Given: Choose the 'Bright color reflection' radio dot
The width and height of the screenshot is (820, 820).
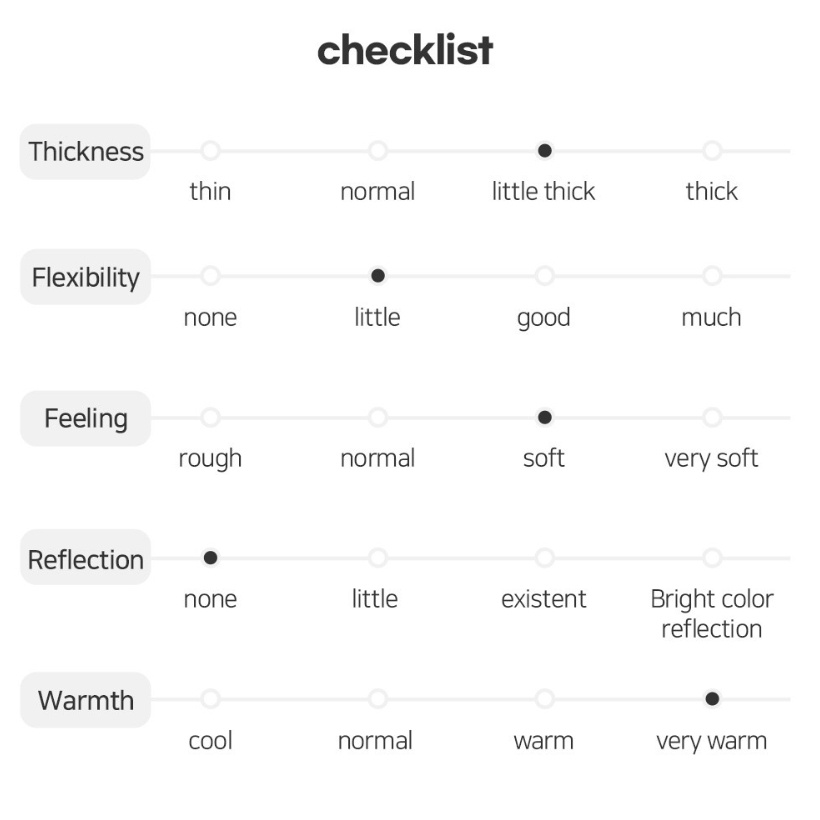Looking at the screenshot, I should [x=712, y=558].
